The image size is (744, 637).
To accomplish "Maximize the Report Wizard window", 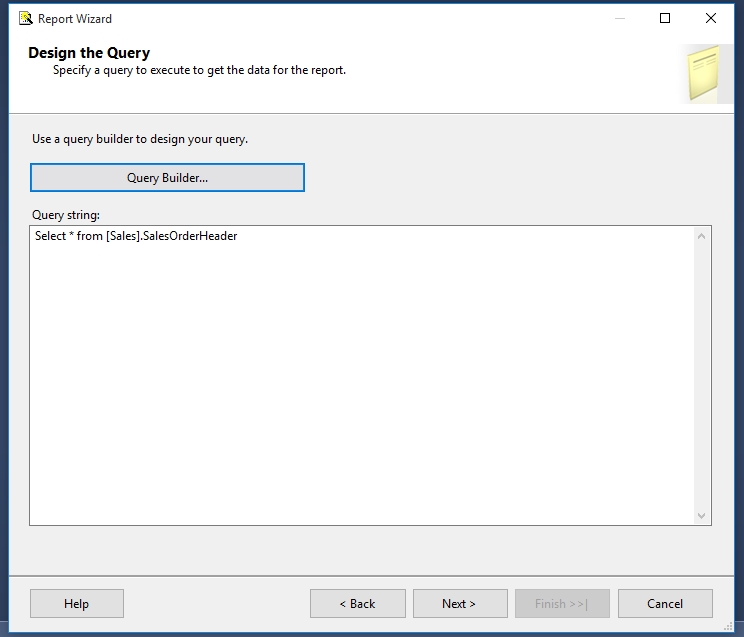I will 665,18.
